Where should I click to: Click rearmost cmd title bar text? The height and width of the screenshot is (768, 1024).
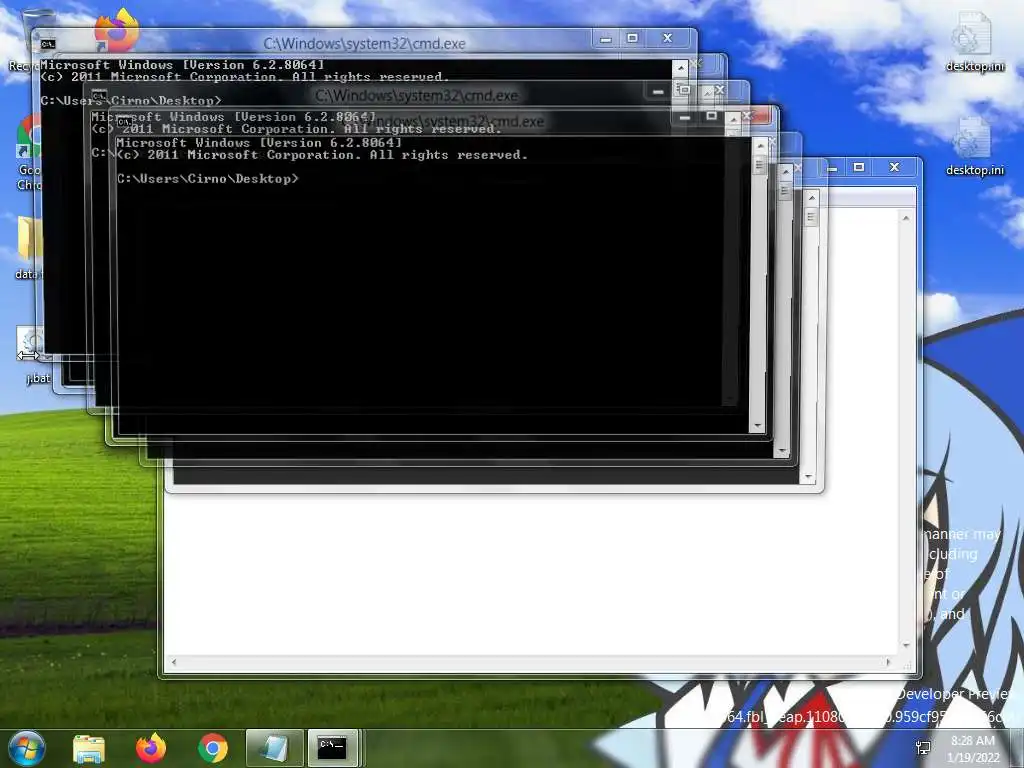click(364, 44)
